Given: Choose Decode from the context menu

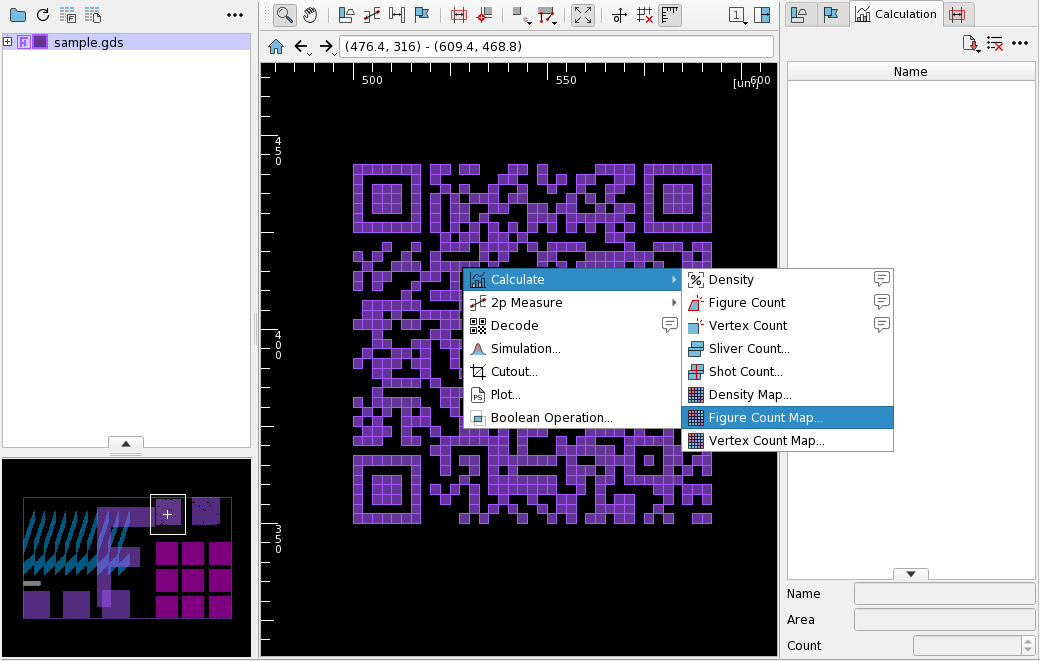Looking at the screenshot, I should (x=572, y=326).
